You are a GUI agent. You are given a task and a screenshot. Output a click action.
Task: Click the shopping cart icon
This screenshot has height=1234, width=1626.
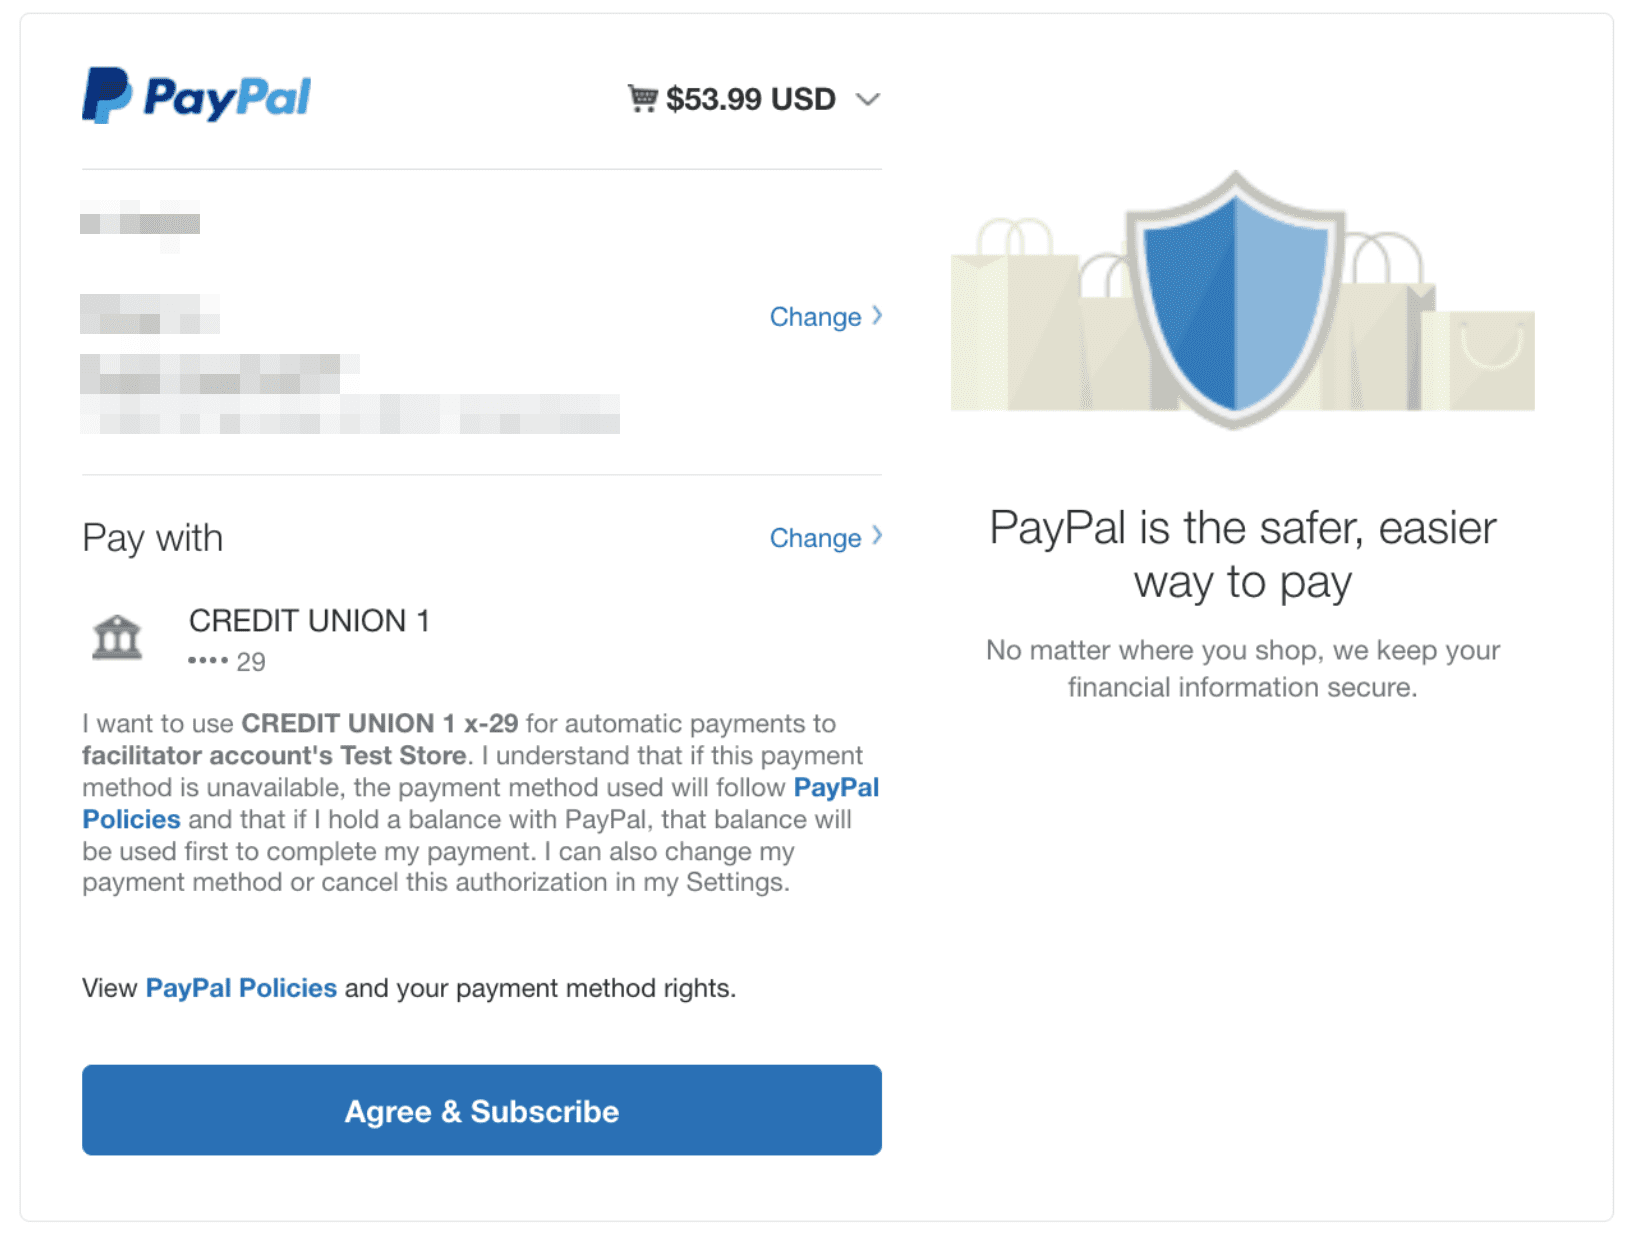[642, 98]
